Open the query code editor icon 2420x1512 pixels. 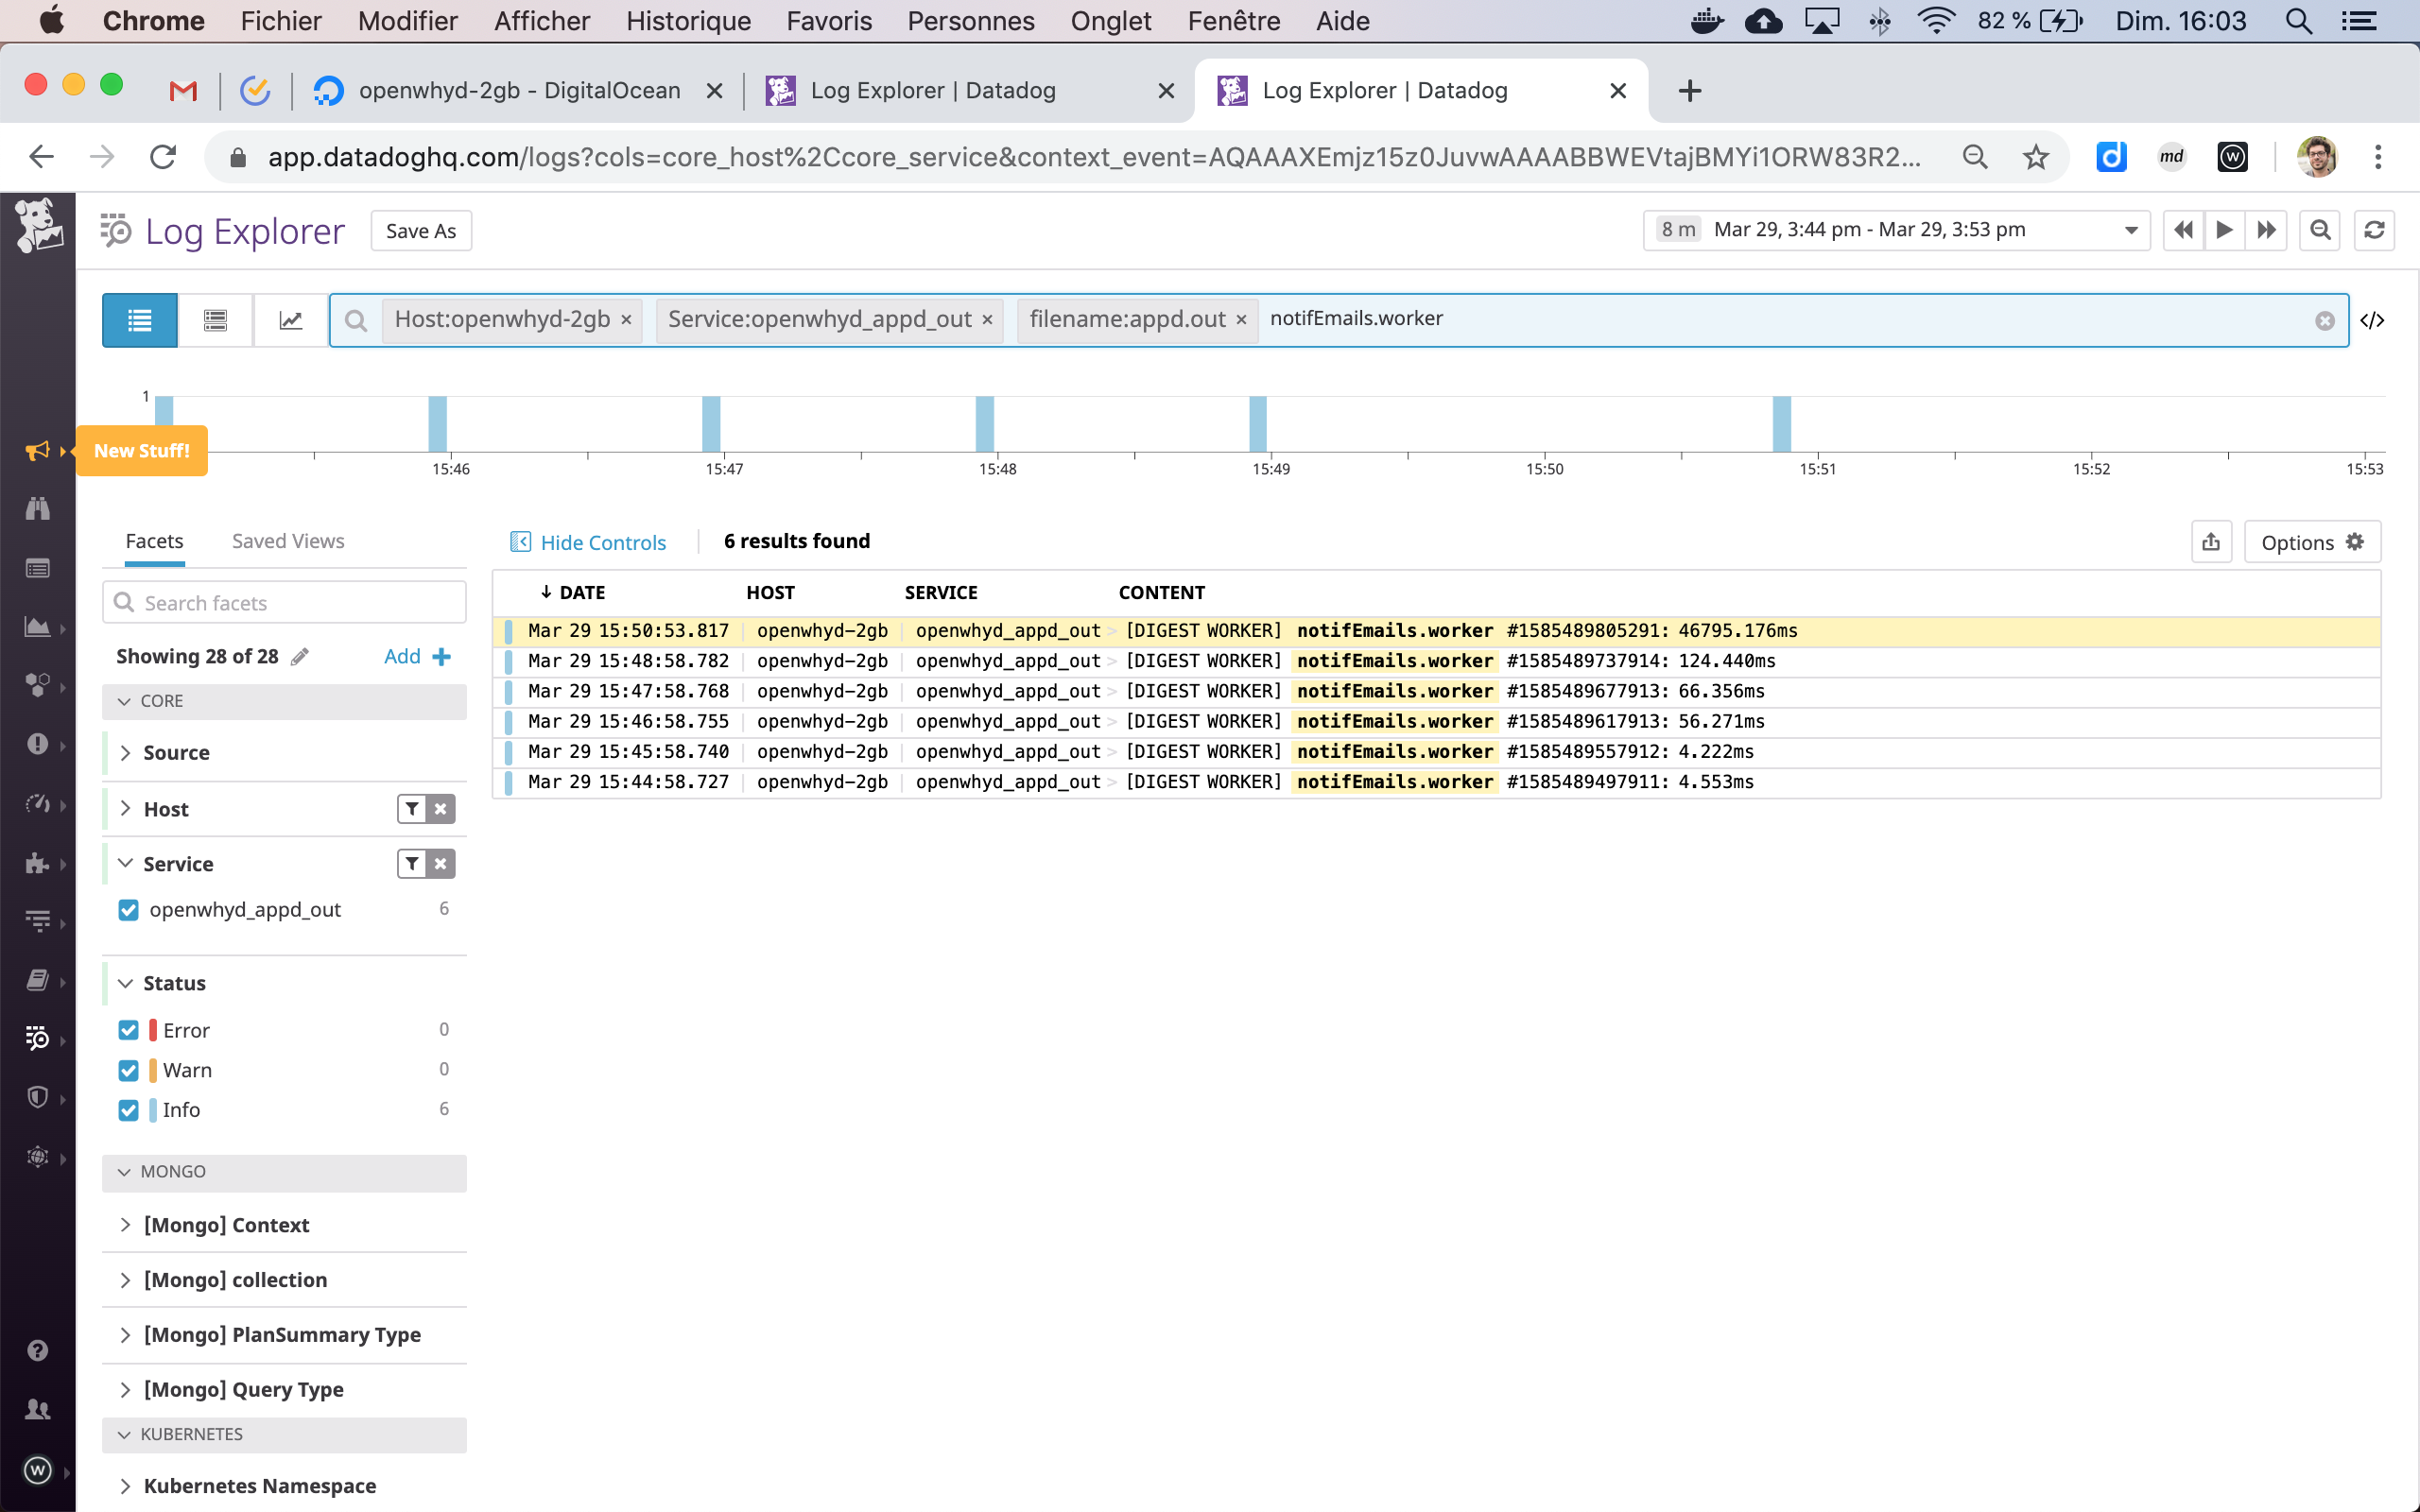tap(2372, 320)
